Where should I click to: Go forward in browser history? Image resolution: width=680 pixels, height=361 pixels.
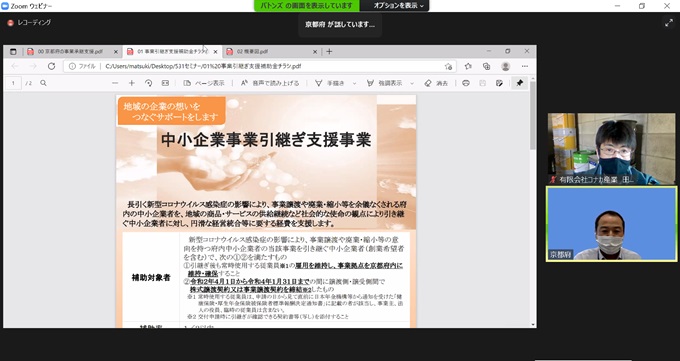[x=33, y=66]
